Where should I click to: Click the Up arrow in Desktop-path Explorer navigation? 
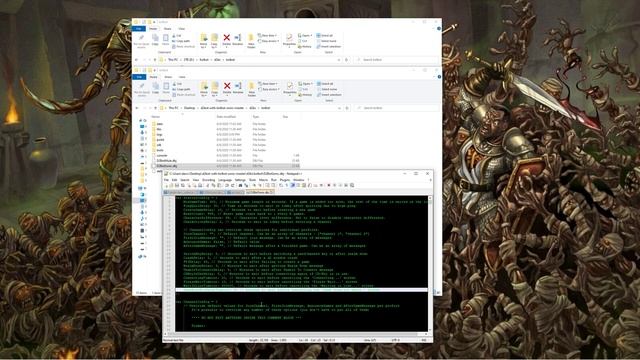[x=156, y=108]
